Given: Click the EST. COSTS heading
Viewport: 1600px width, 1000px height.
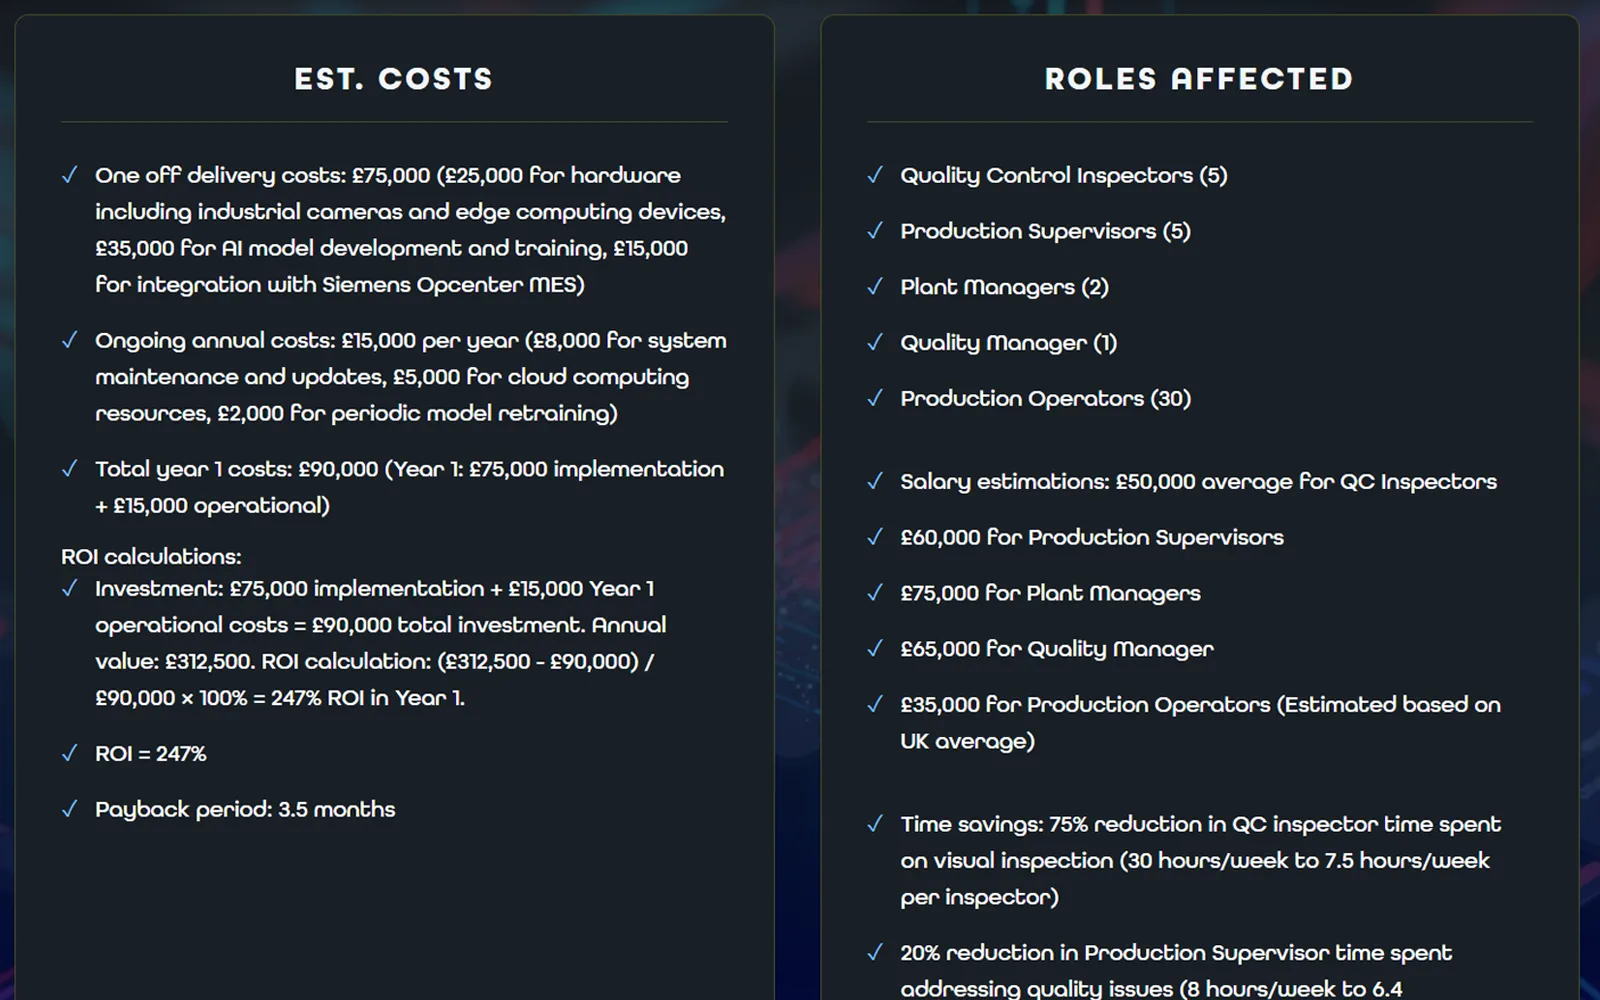Looking at the screenshot, I should [394, 79].
